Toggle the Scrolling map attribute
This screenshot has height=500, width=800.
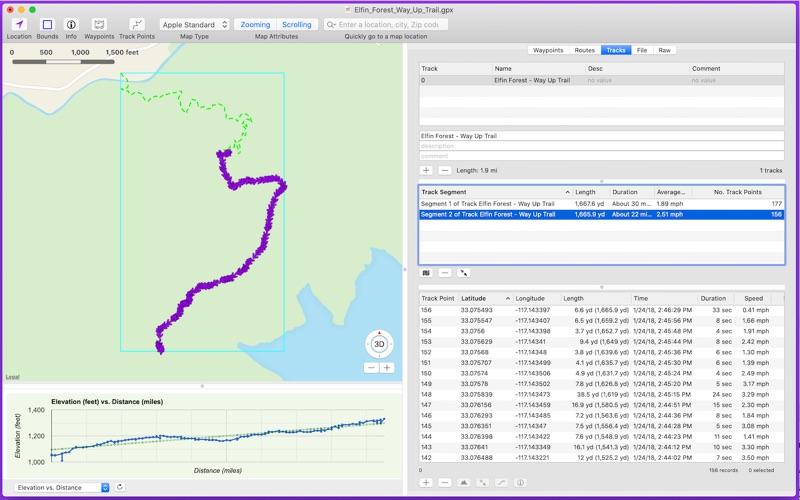tap(296, 24)
